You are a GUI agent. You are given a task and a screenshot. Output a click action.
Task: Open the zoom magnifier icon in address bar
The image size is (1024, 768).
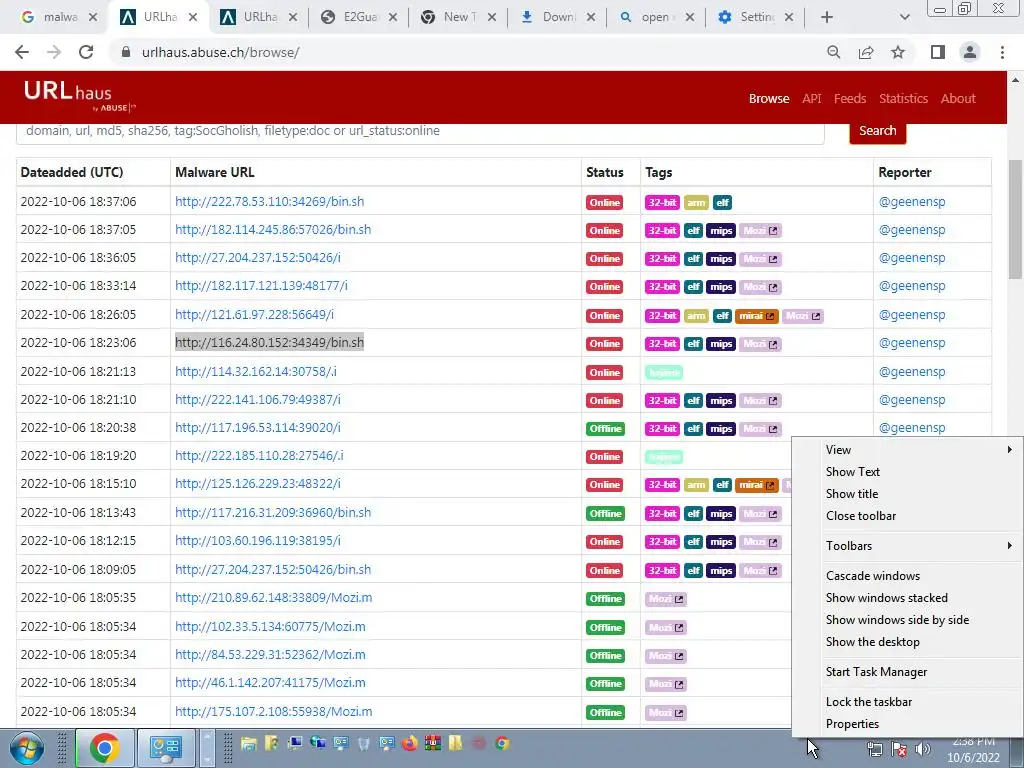pos(833,52)
